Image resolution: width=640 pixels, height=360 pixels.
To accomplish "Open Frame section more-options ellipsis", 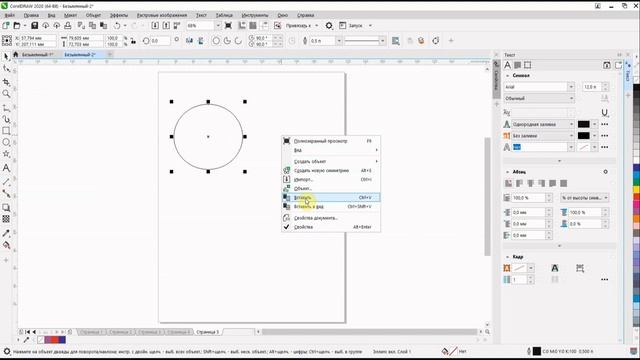I will click(604, 280).
